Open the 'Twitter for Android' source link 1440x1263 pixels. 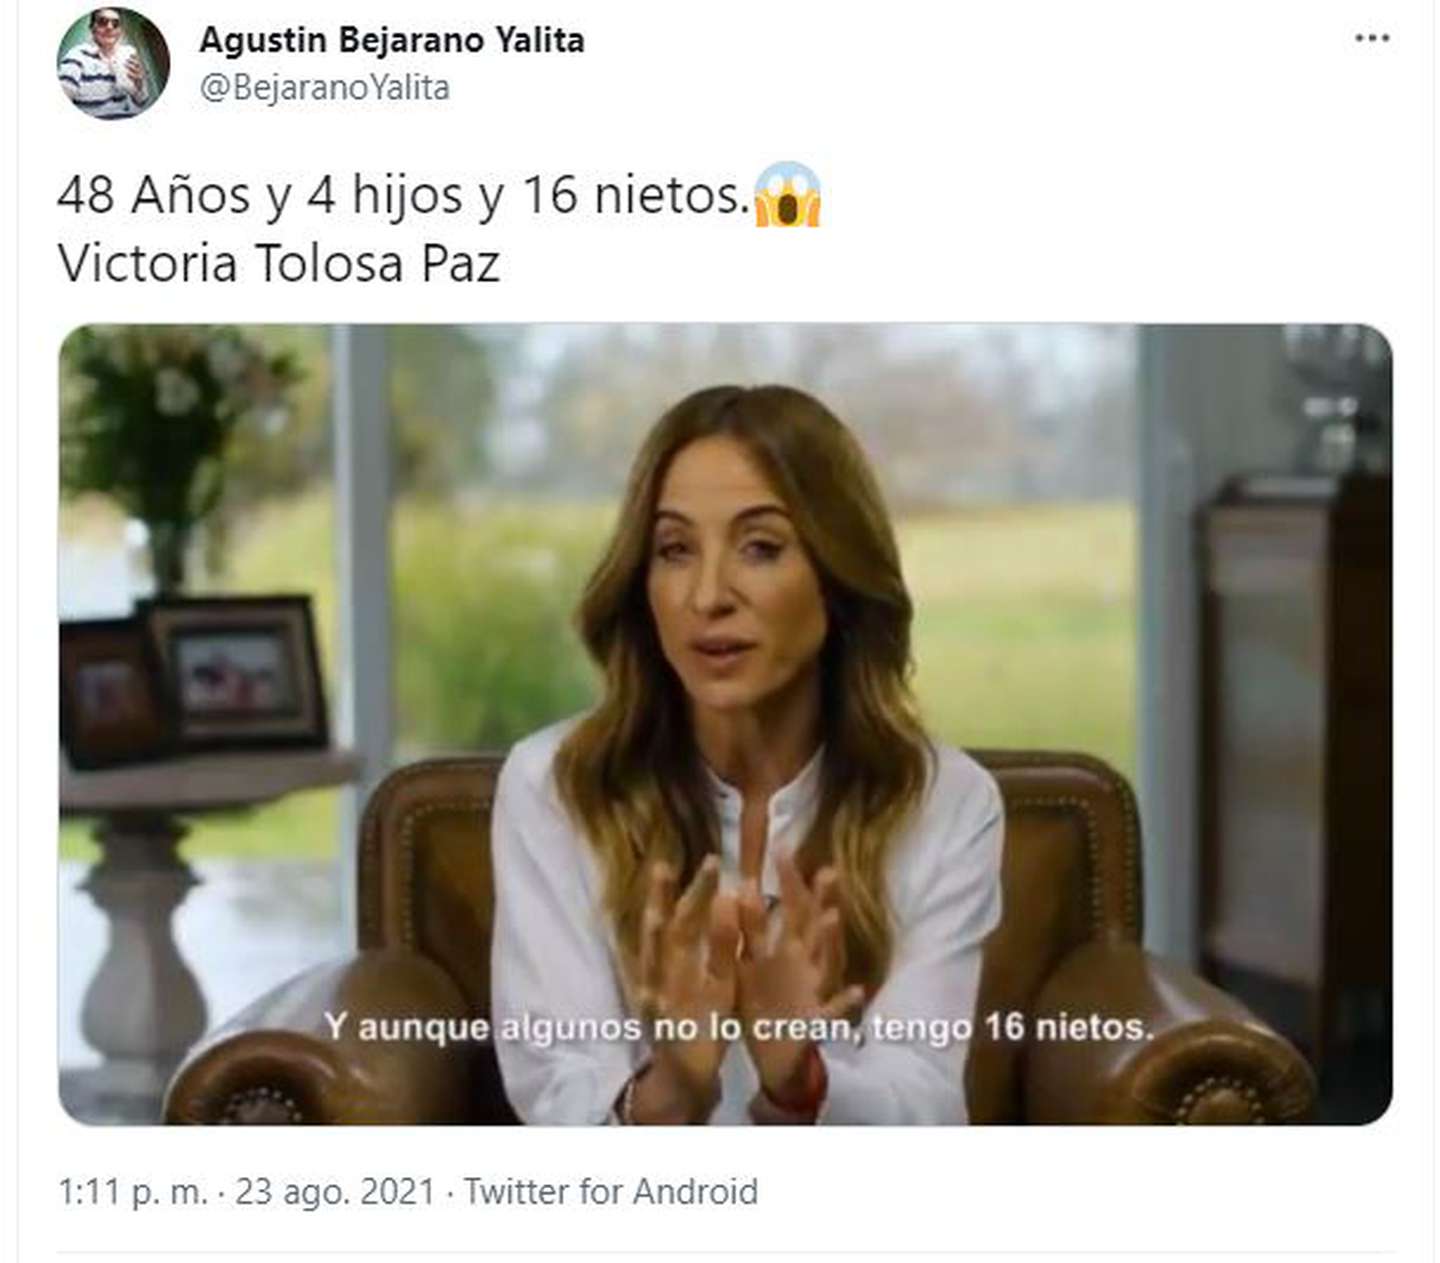tap(610, 1192)
